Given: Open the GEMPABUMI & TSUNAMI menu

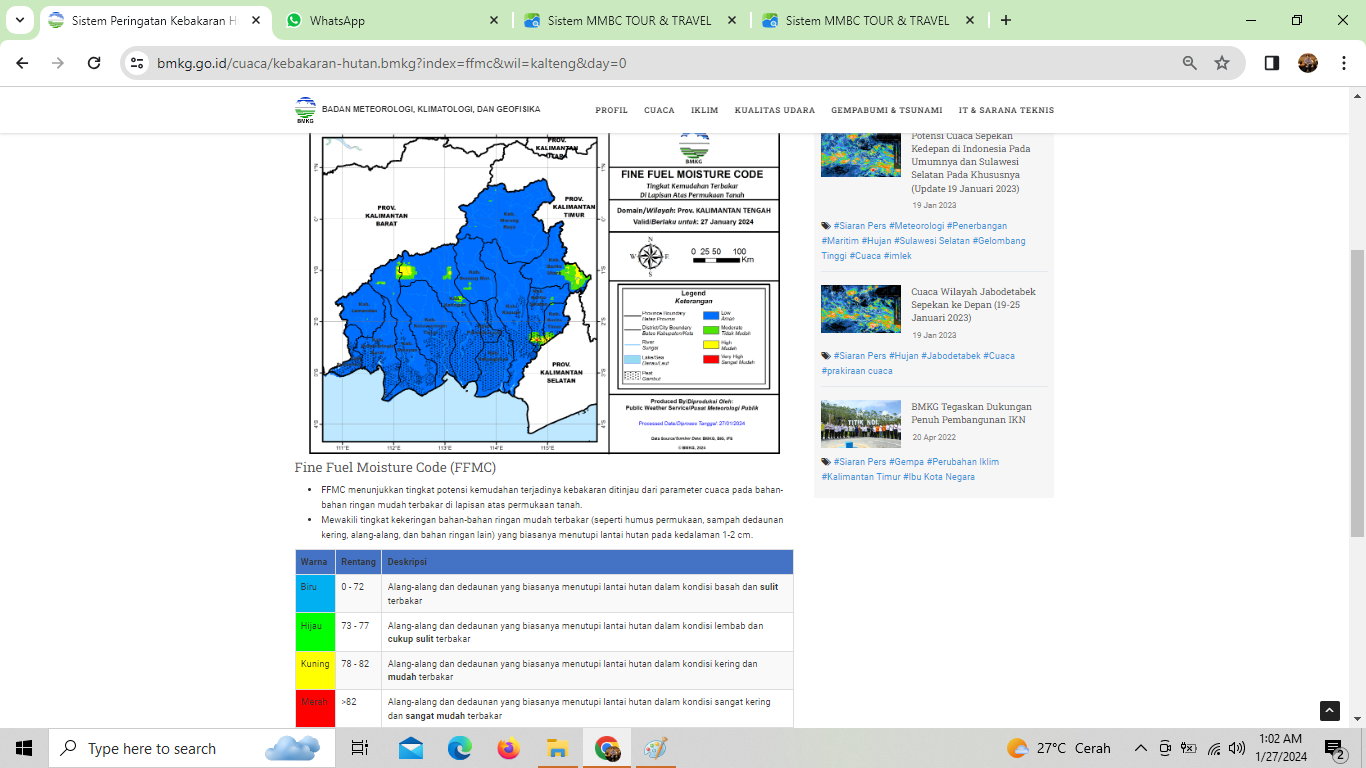Looking at the screenshot, I should pos(887,110).
